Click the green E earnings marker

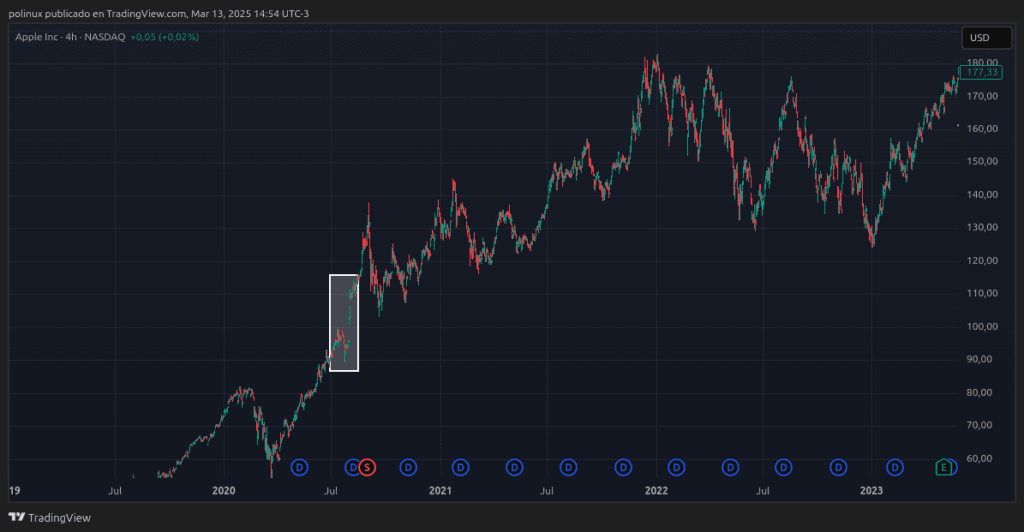tap(944, 467)
